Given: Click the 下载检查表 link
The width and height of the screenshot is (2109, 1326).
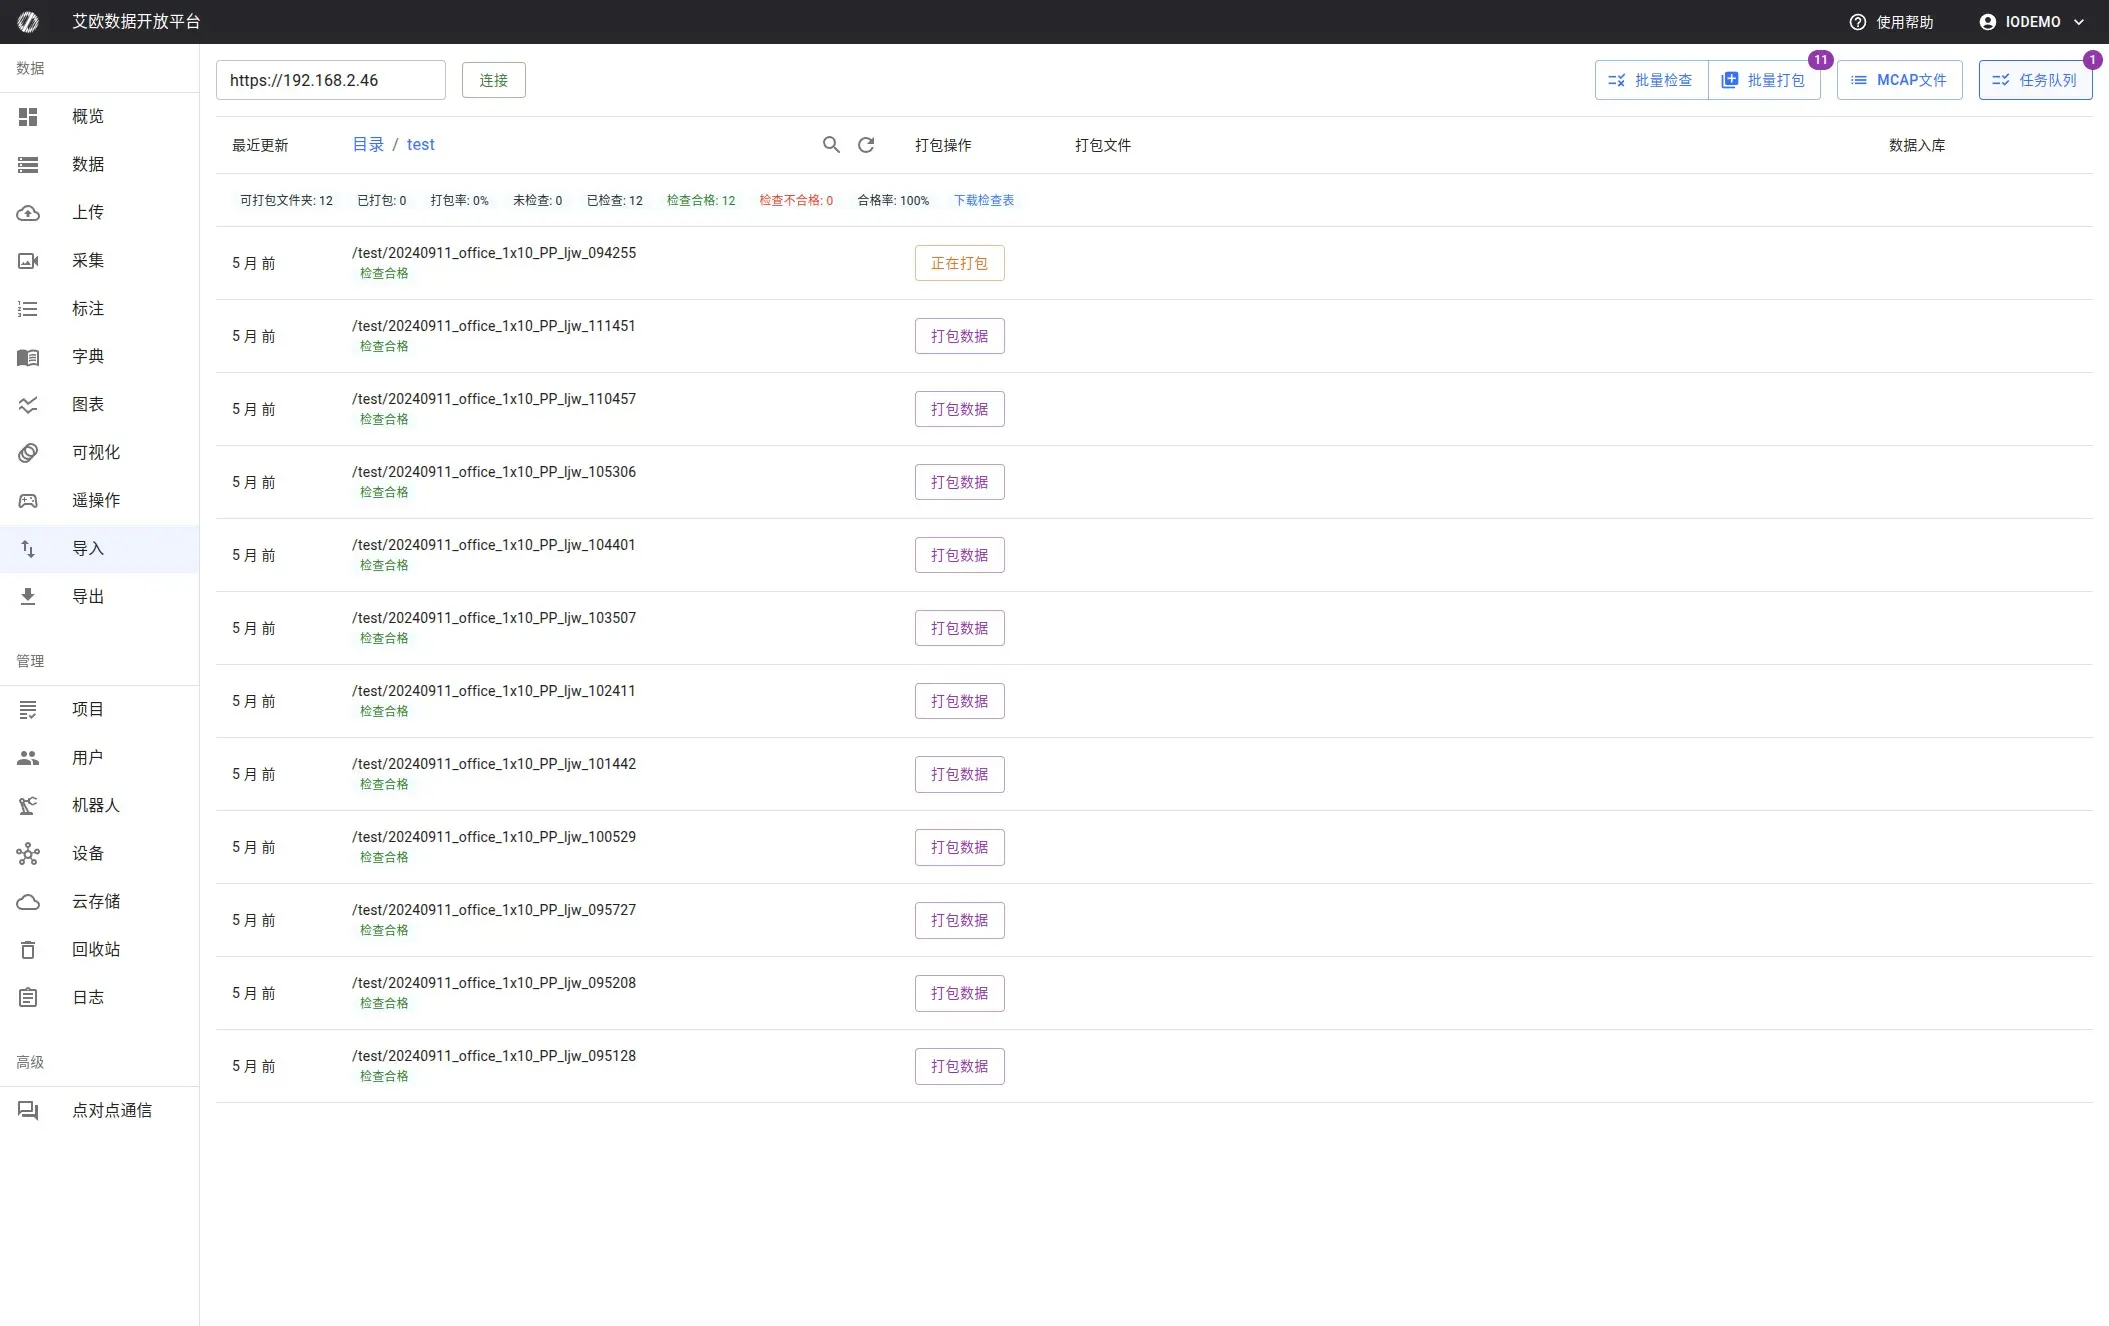Looking at the screenshot, I should click(x=983, y=200).
